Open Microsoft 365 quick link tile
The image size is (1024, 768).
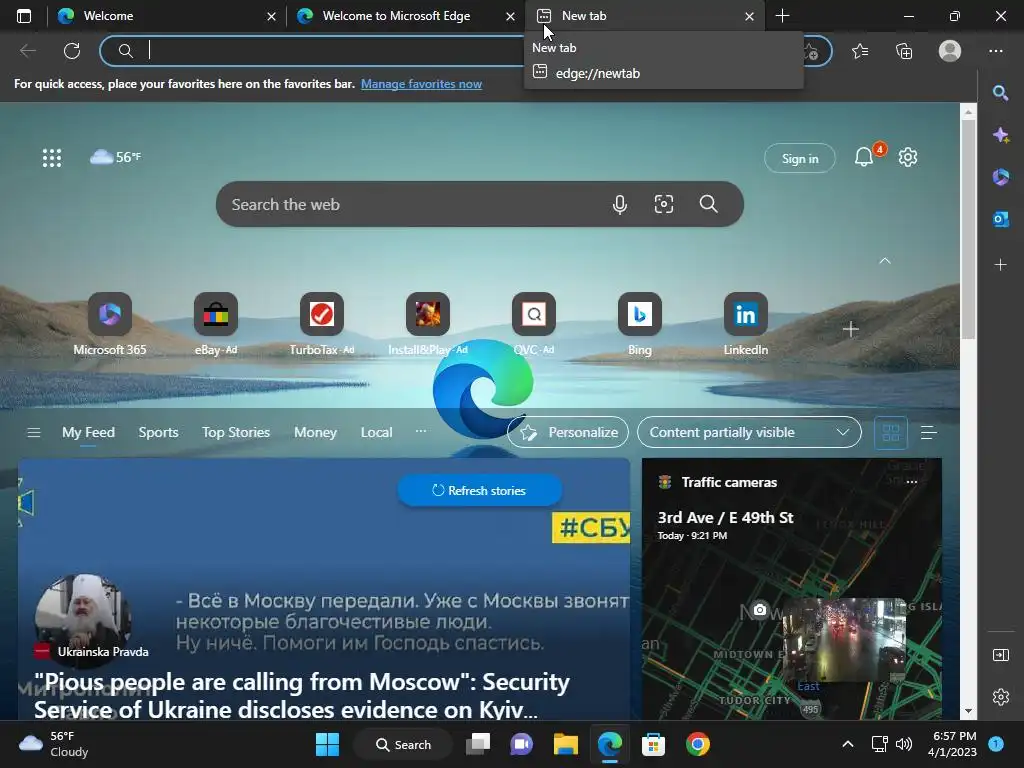(110, 325)
